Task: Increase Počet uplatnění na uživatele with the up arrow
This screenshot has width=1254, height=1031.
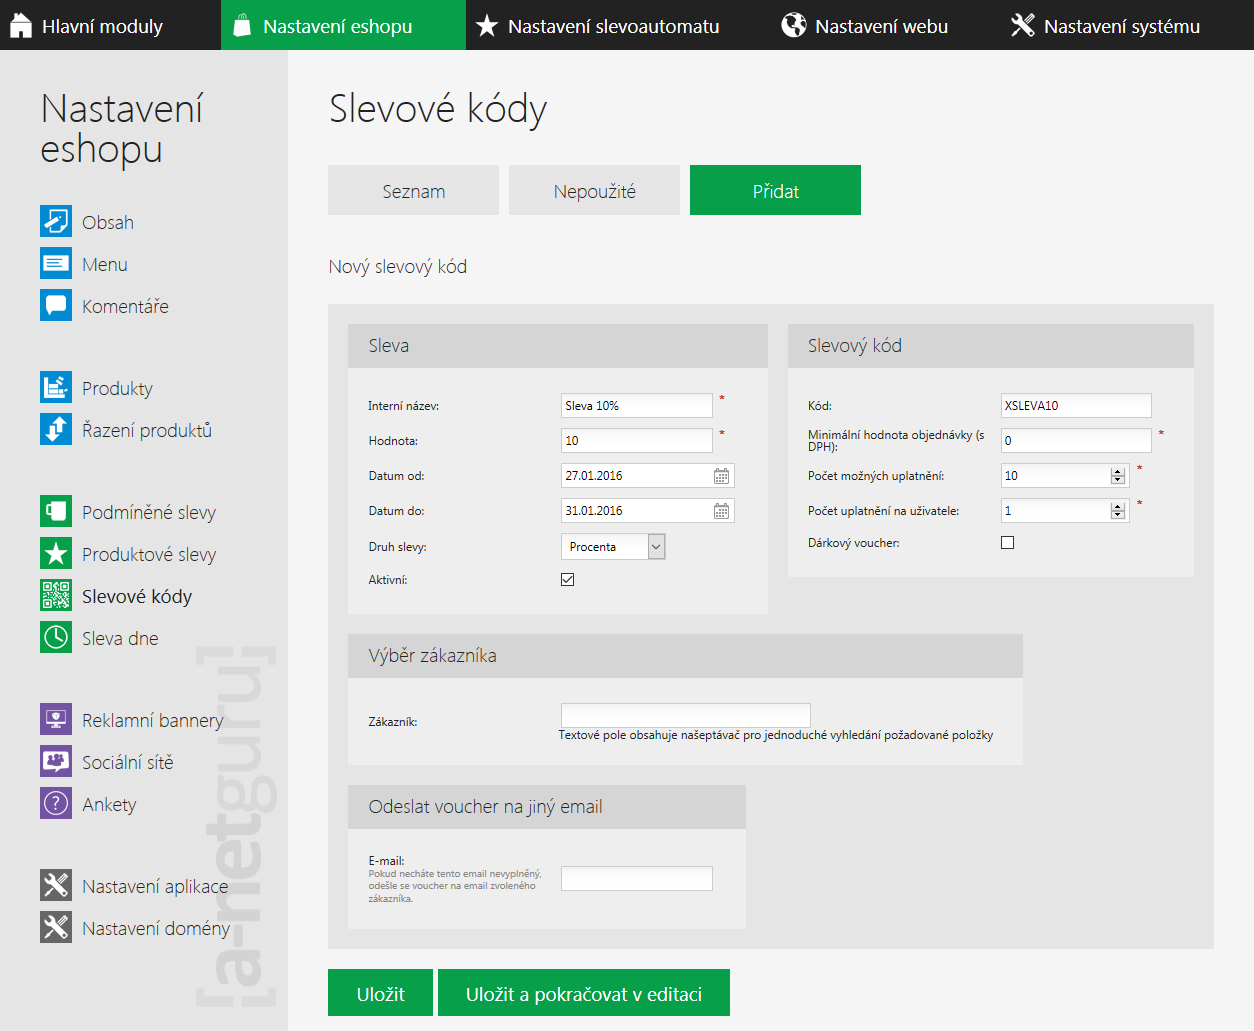Action: (x=1118, y=507)
